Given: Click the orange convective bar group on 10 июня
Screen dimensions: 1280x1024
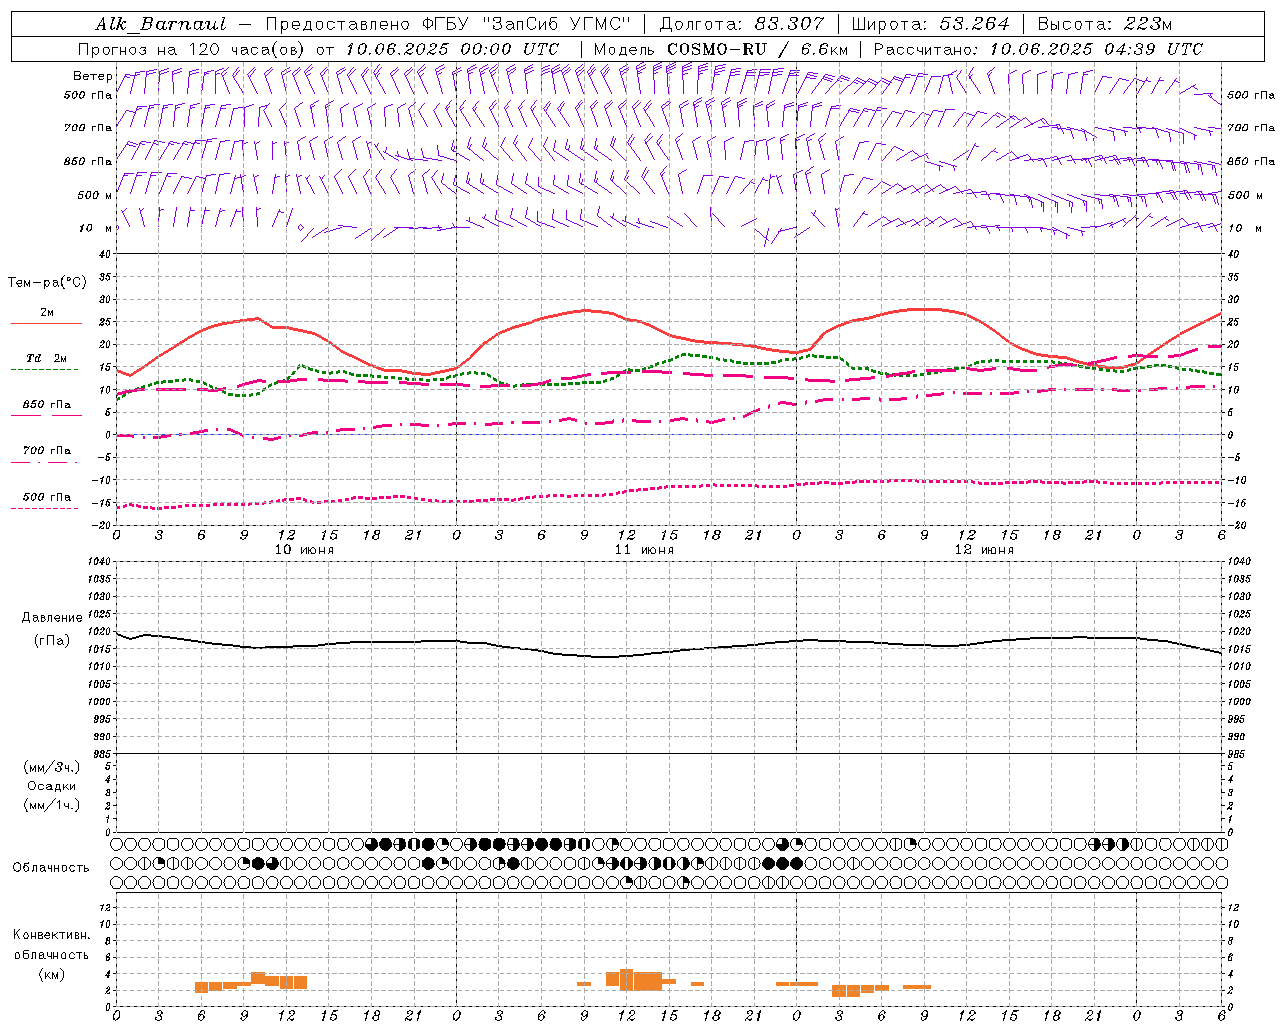Looking at the screenshot, I should coord(251,982).
